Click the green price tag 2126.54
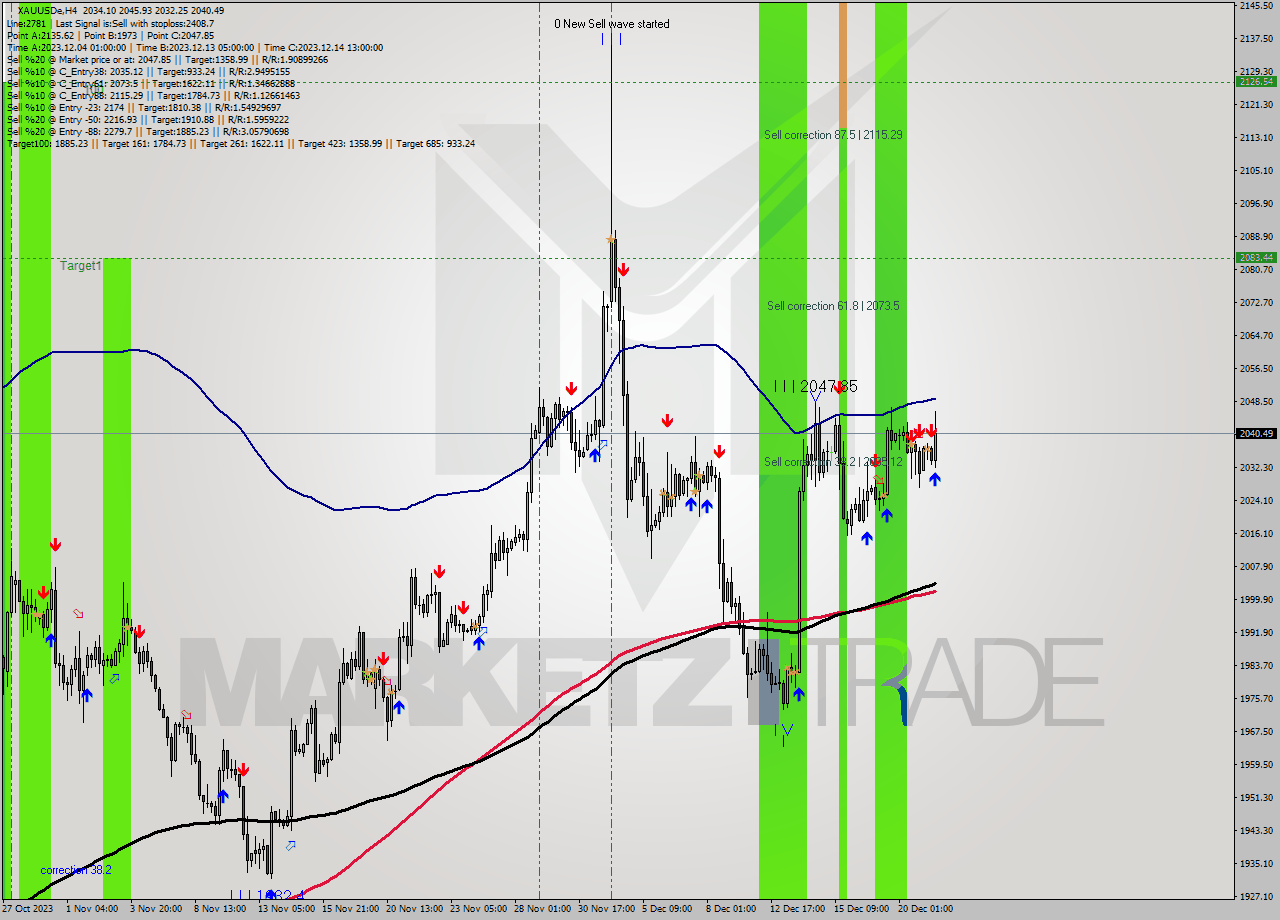 [1256, 82]
